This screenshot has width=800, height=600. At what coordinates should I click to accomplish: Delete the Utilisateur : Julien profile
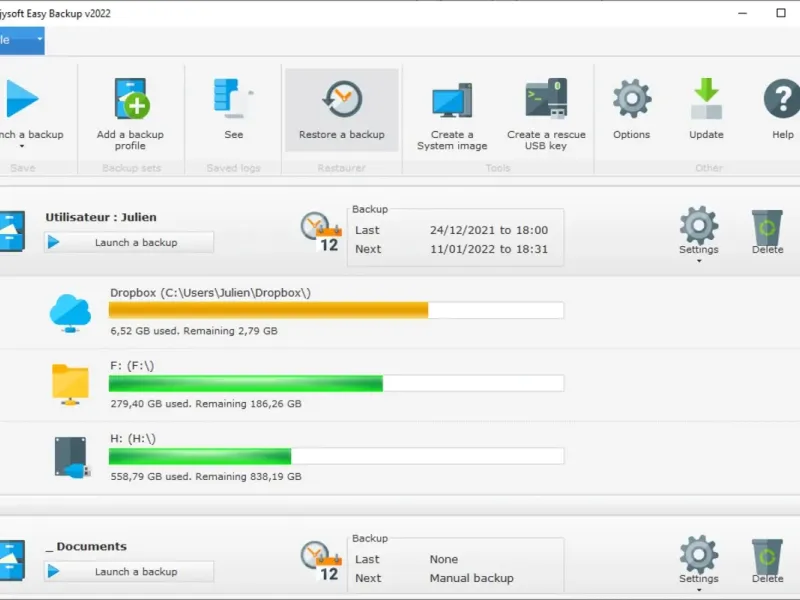767,232
